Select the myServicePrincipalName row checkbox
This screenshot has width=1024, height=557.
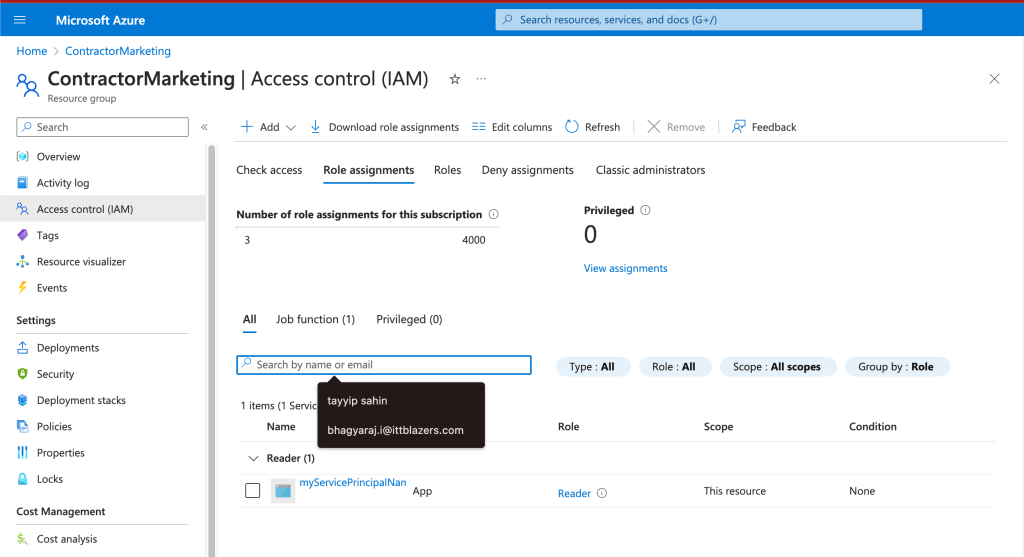[x=253, y=490]
